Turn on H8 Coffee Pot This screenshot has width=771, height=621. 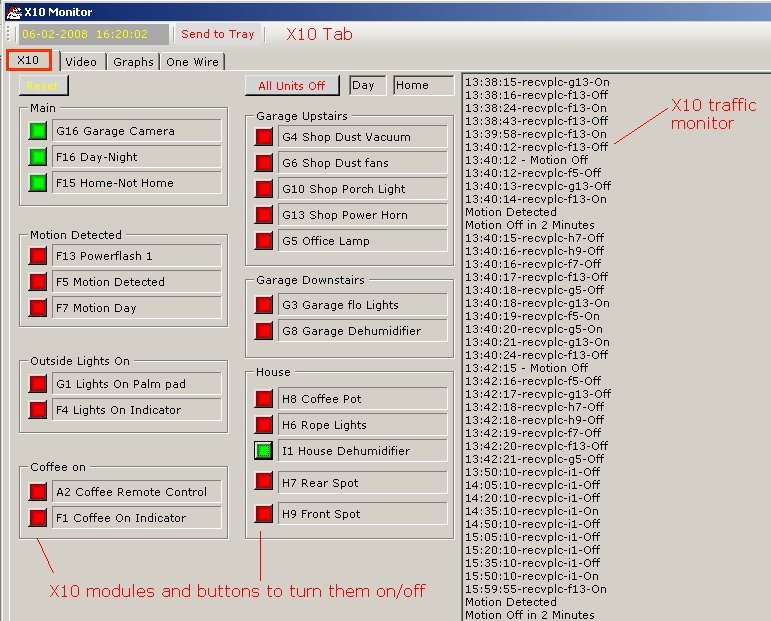click(264, 399)
